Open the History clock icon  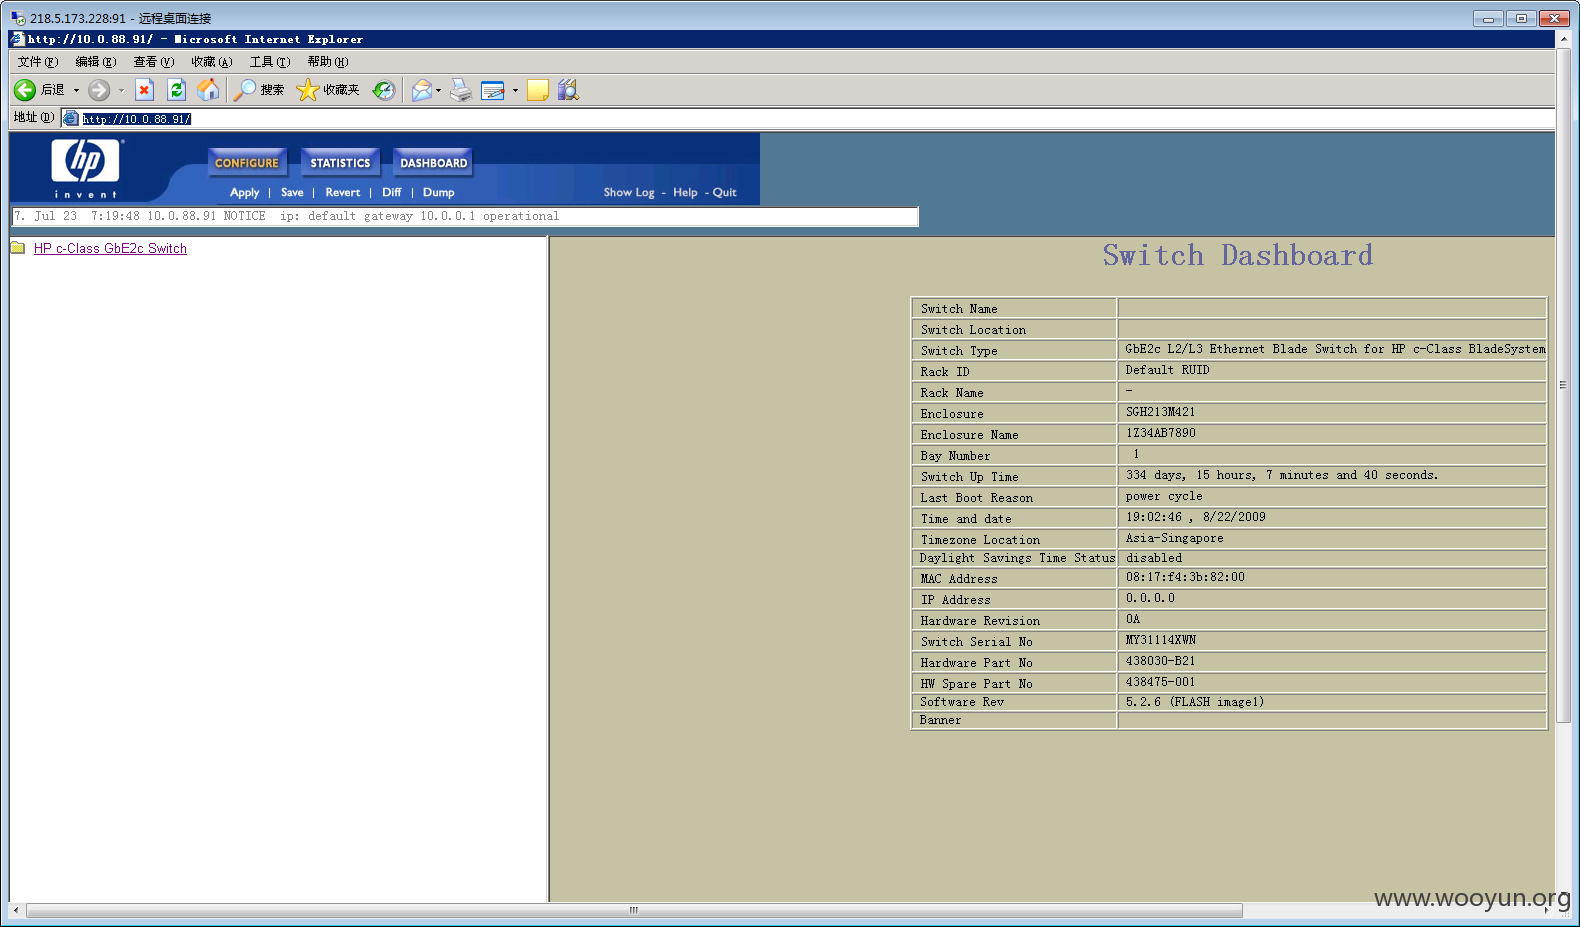[384, 90]
